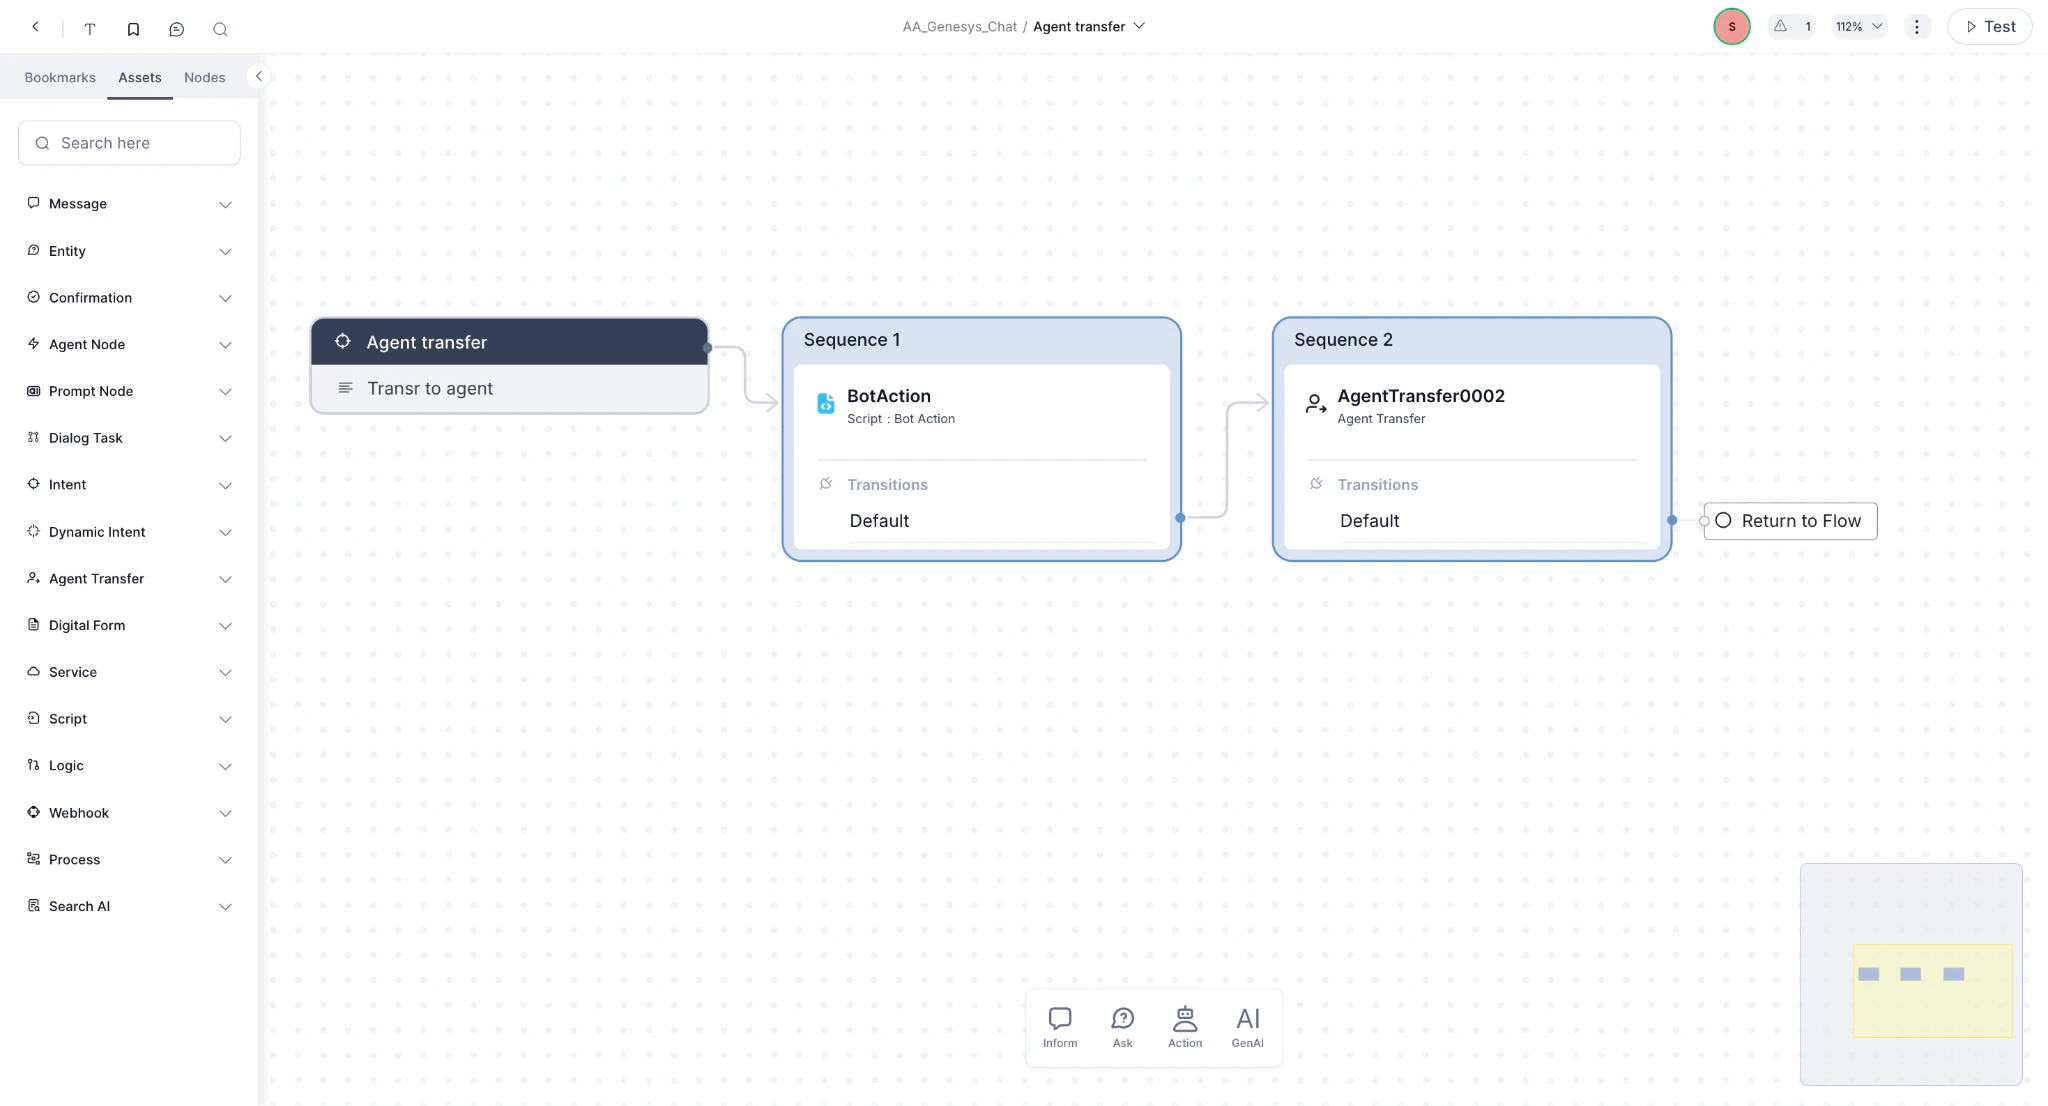The height and width of the screenshot is (1106, 2048).
Task: Click the Test button
Action: tap(1989, 27)
